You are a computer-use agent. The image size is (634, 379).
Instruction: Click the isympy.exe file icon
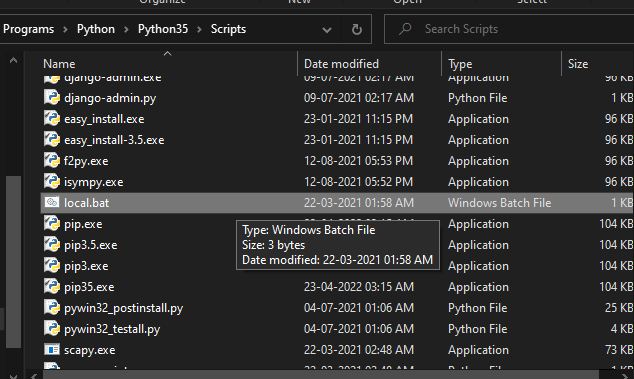52,182
